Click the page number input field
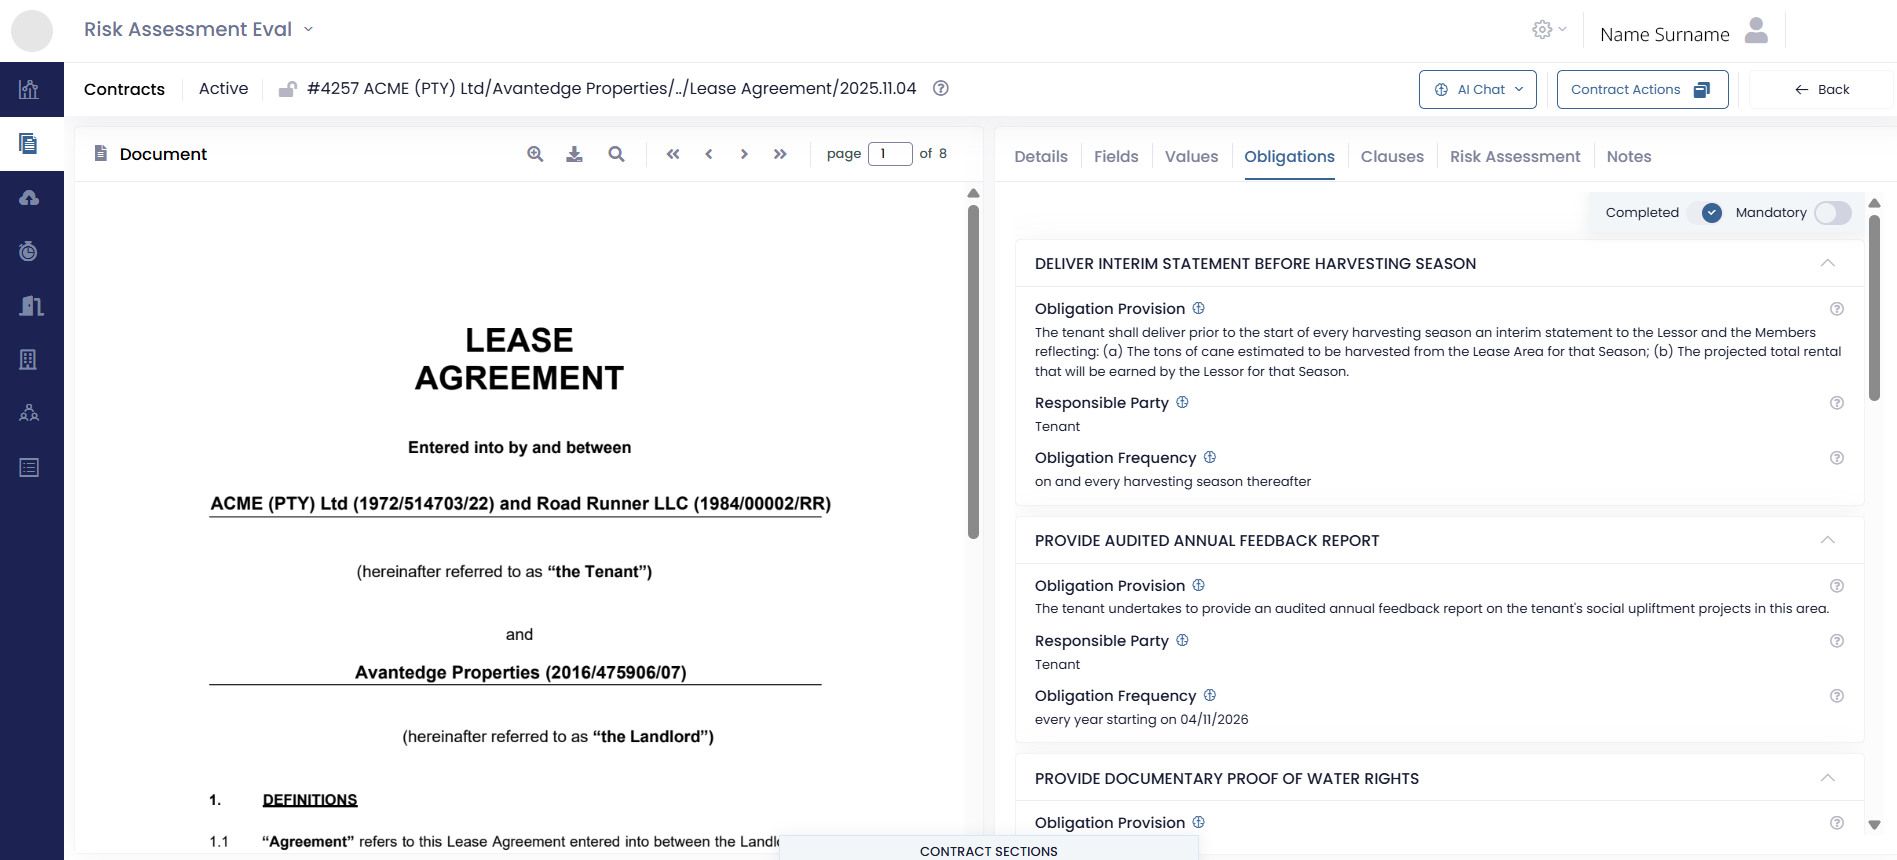Screen dimensions: 1897x860 889,154
